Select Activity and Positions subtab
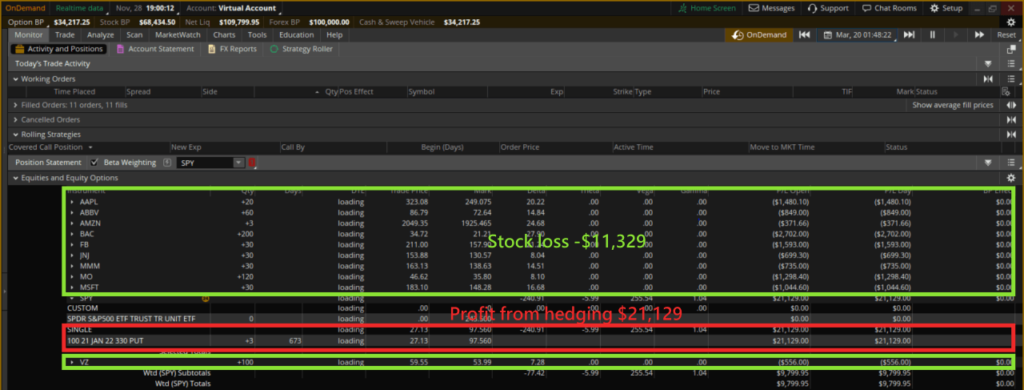This screenshot has height=390, width=1024. coord(59,49)
